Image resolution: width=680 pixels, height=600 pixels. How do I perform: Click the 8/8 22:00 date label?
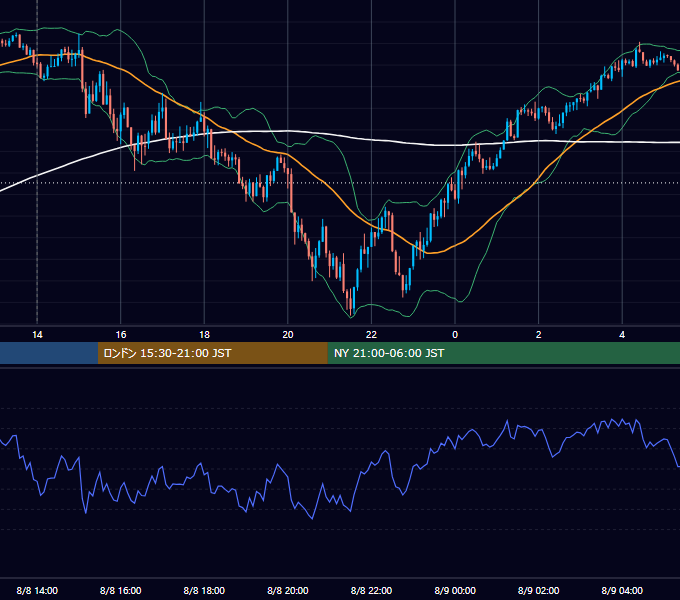371,590
